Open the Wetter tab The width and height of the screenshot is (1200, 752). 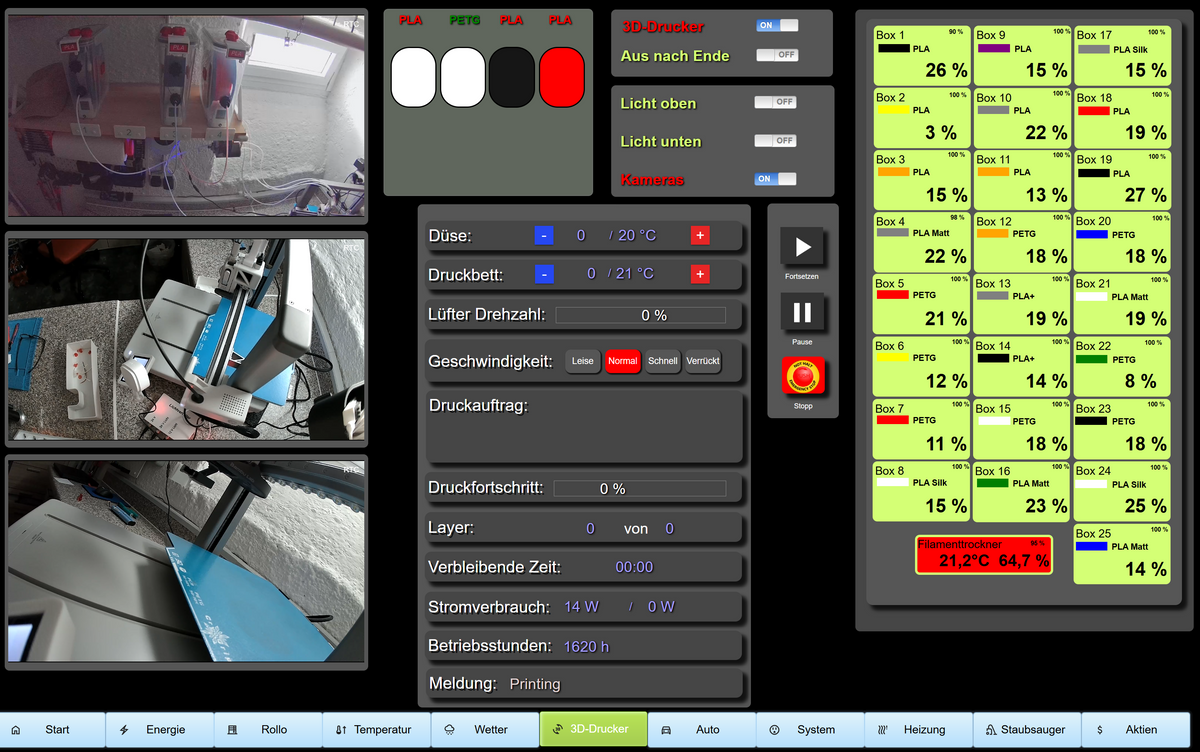pos(485,730)
